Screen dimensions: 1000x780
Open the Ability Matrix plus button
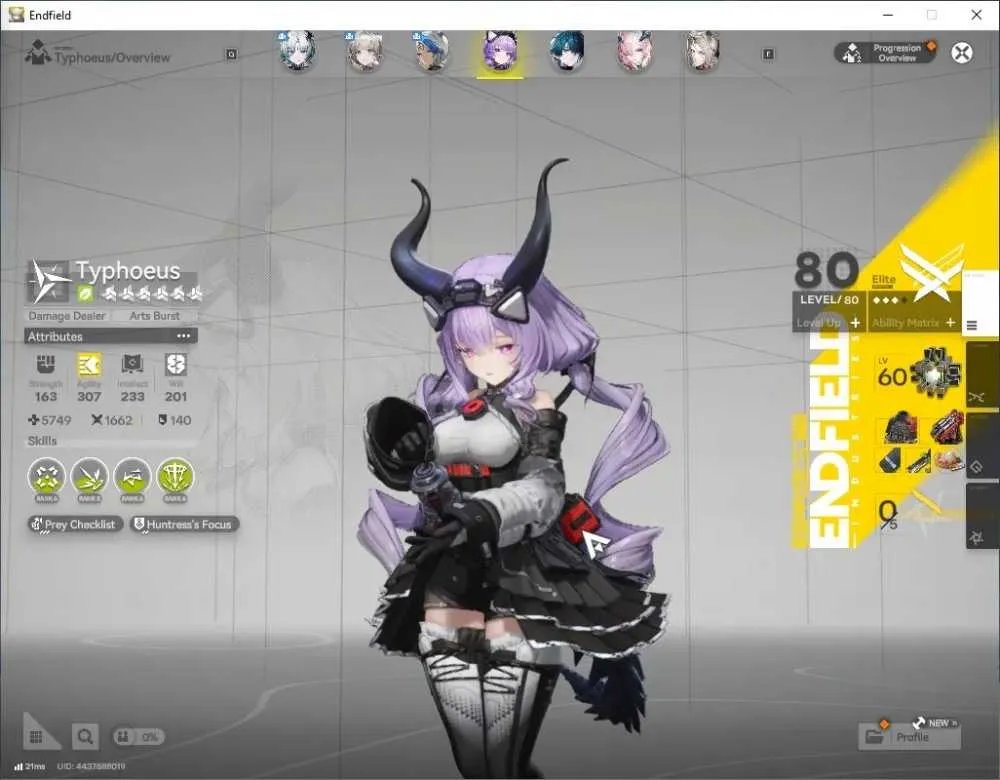tap(950, 323)
